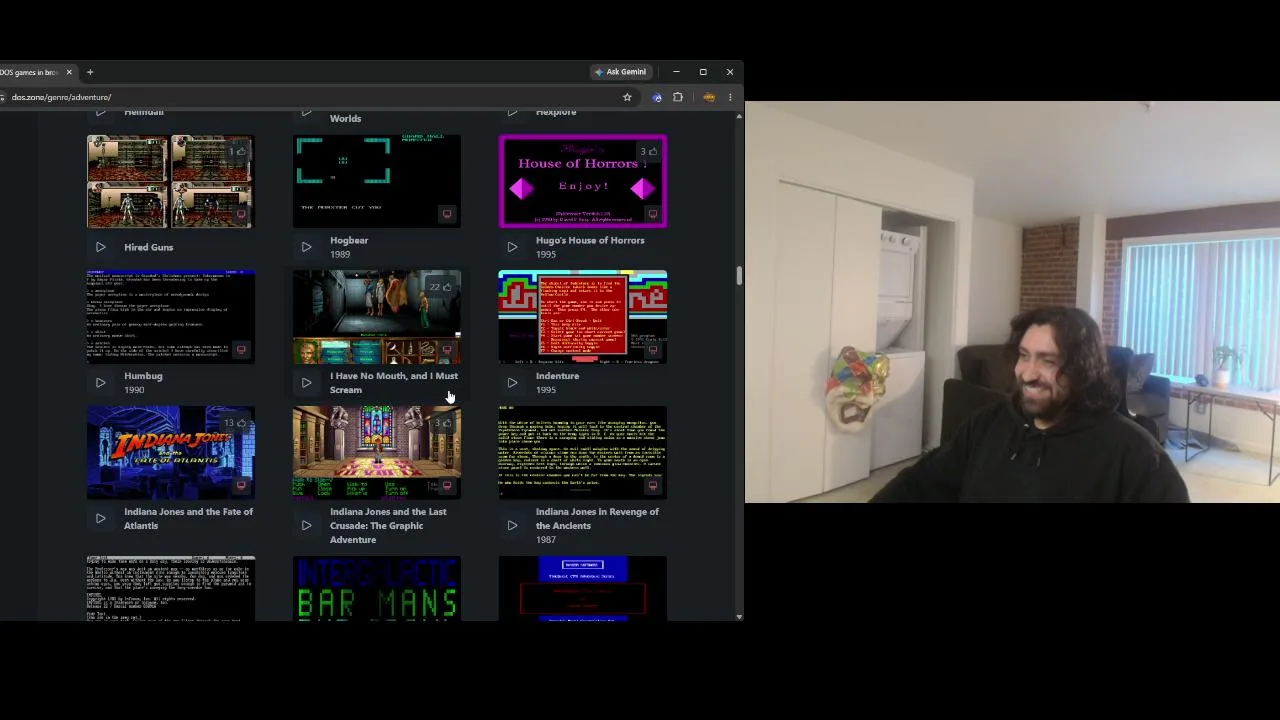Open the Humbug title link
The height and width of the screenshot is (720, 1280).
143,376
